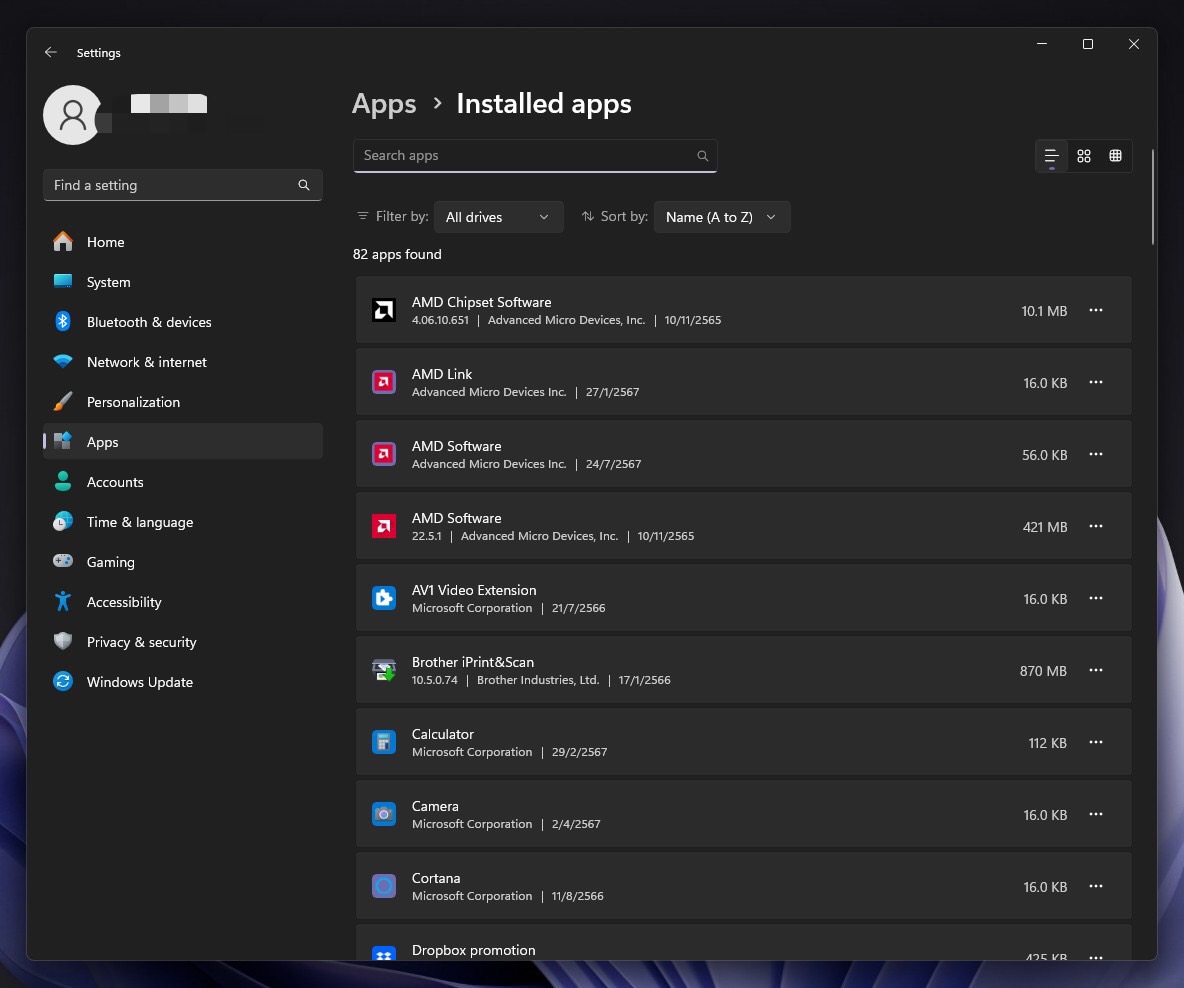Open Privacy & security settings
1184x988 pixels.
click(183, 642)
